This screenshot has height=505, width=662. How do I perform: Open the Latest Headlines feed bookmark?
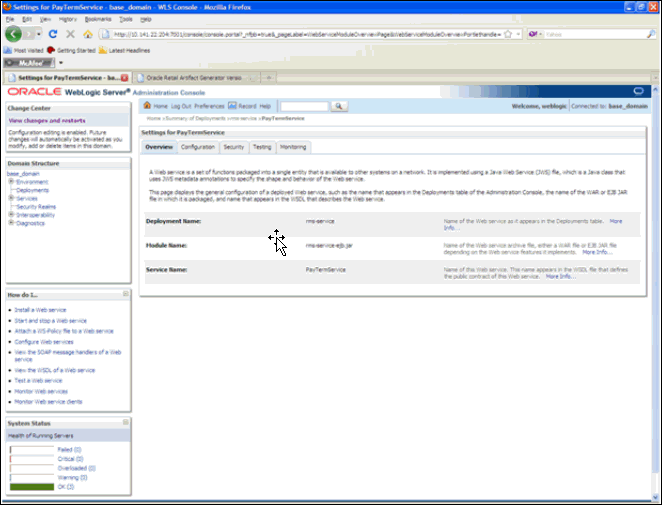click(x=125, y=50)
